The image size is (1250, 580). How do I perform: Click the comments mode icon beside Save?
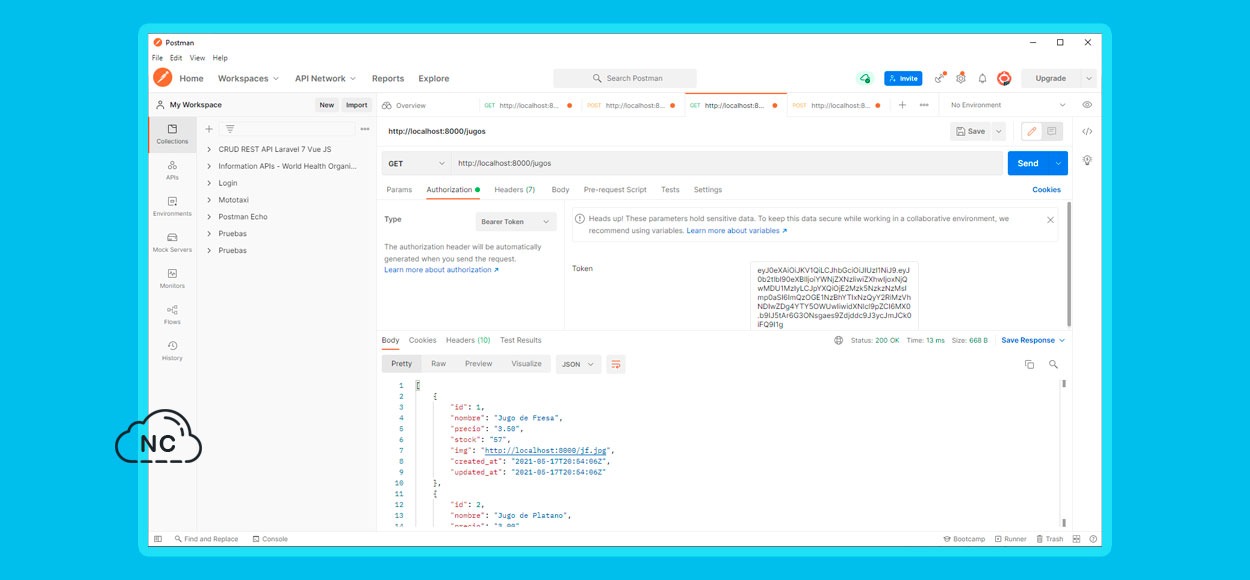click(1052, 131)
